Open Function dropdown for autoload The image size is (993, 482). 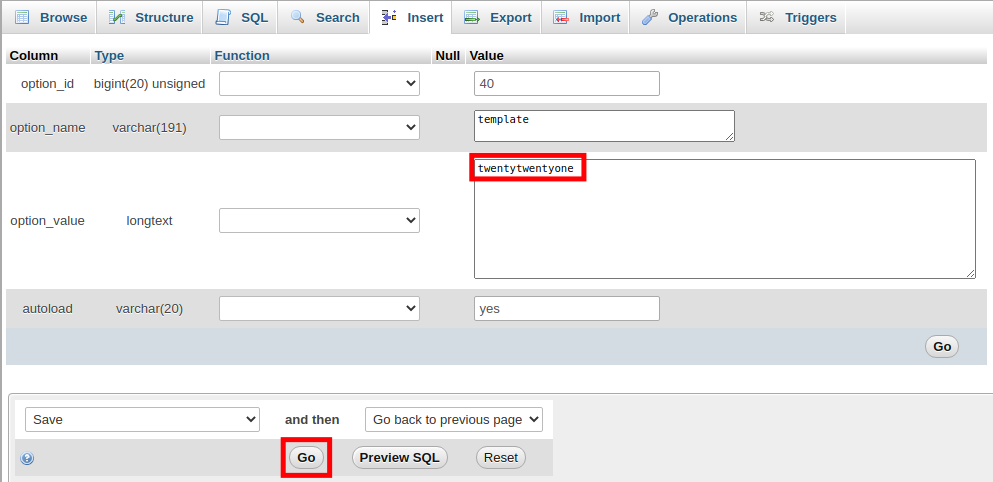319,308
